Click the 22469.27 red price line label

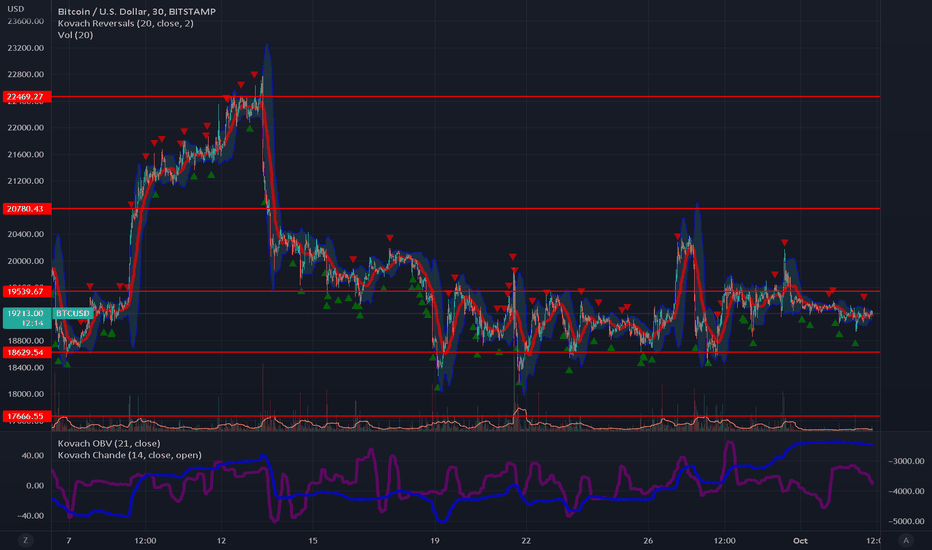pos(27,96)
